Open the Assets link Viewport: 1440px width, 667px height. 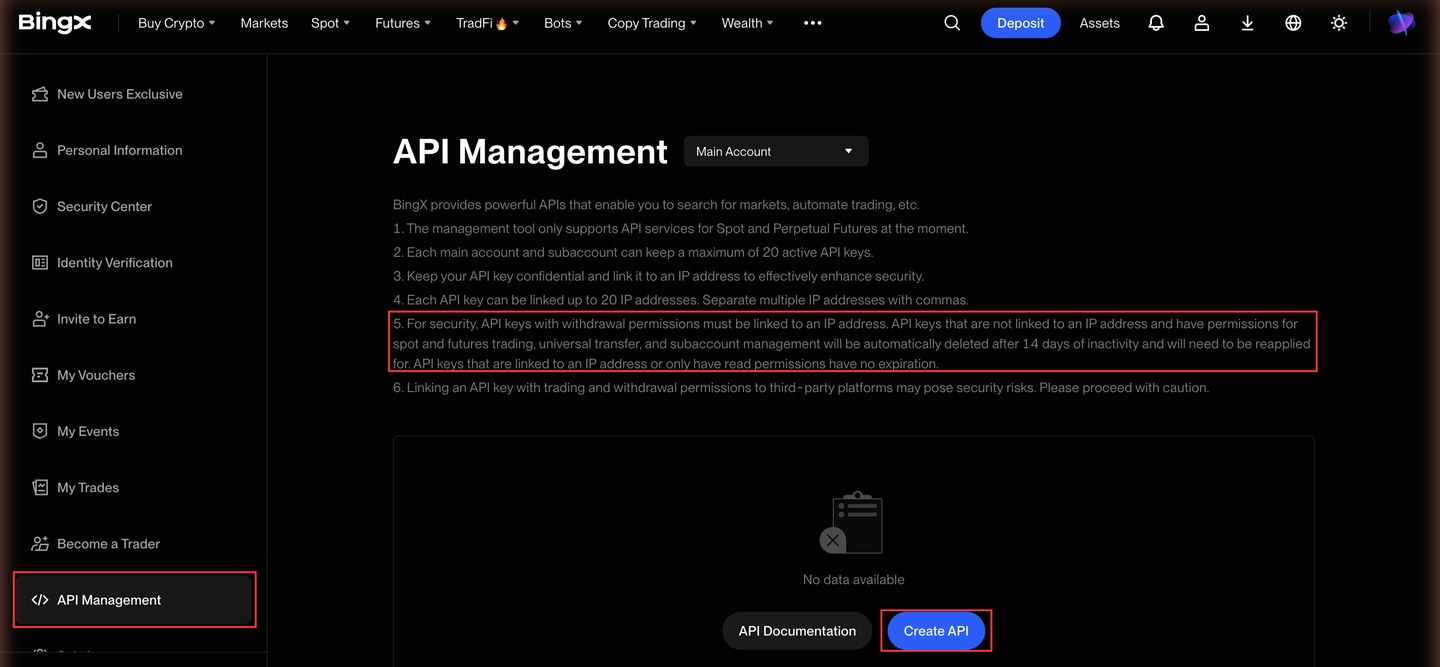(x=1099, y=23)
